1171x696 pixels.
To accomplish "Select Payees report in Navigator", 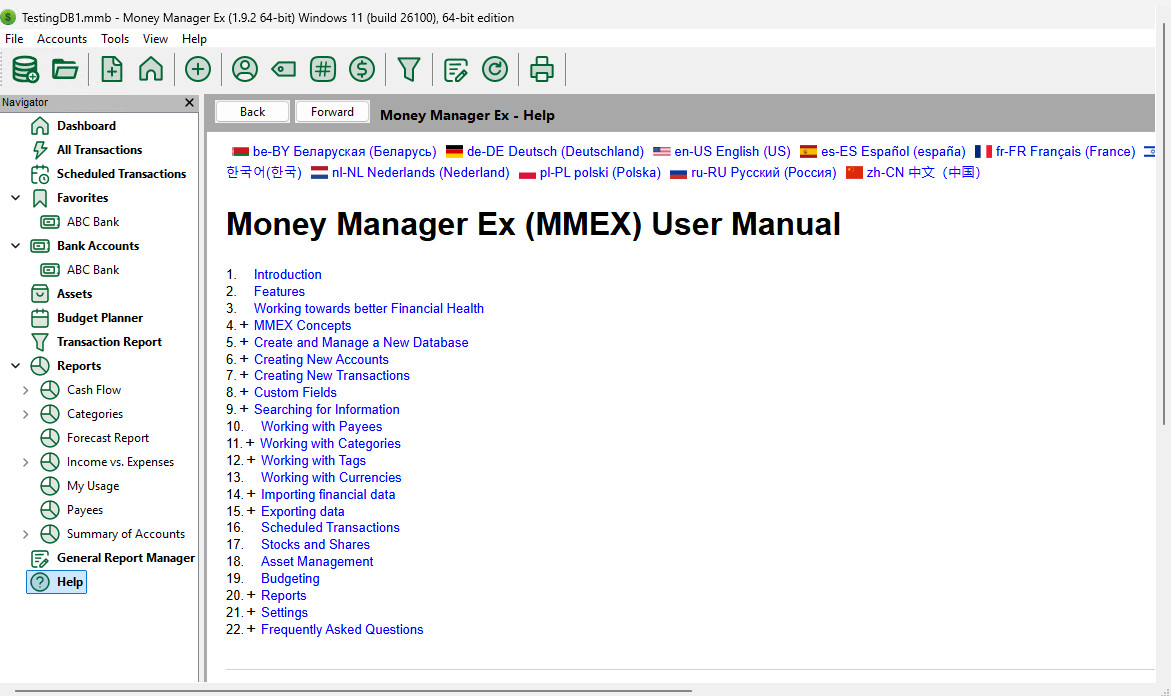I will (84, 510).
